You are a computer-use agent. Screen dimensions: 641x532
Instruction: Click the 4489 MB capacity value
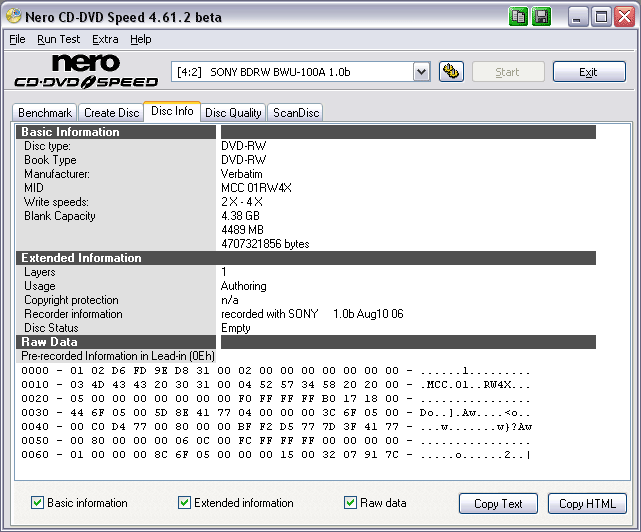[242, 230]
